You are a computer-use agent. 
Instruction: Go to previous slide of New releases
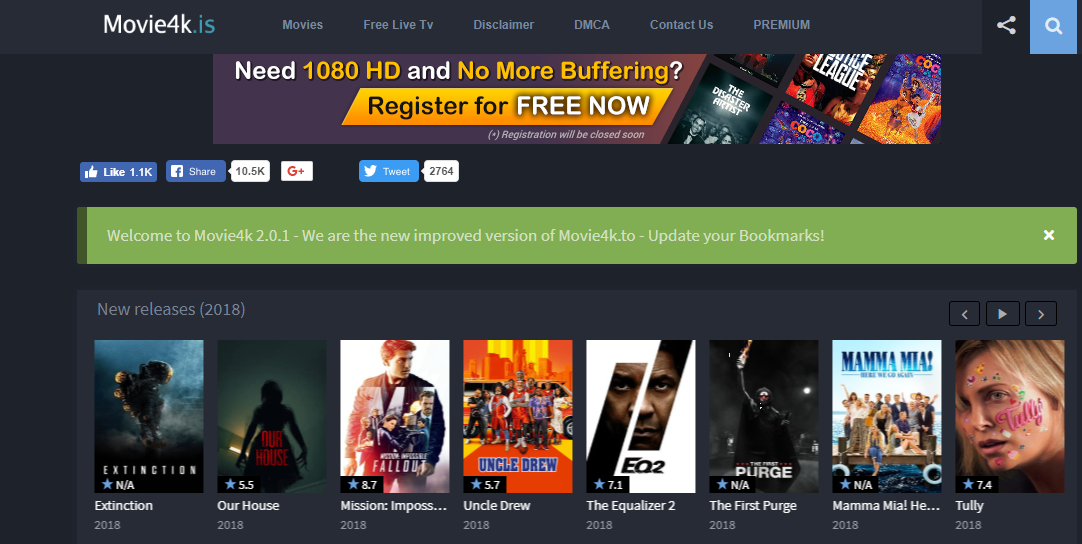pos(964,314)
